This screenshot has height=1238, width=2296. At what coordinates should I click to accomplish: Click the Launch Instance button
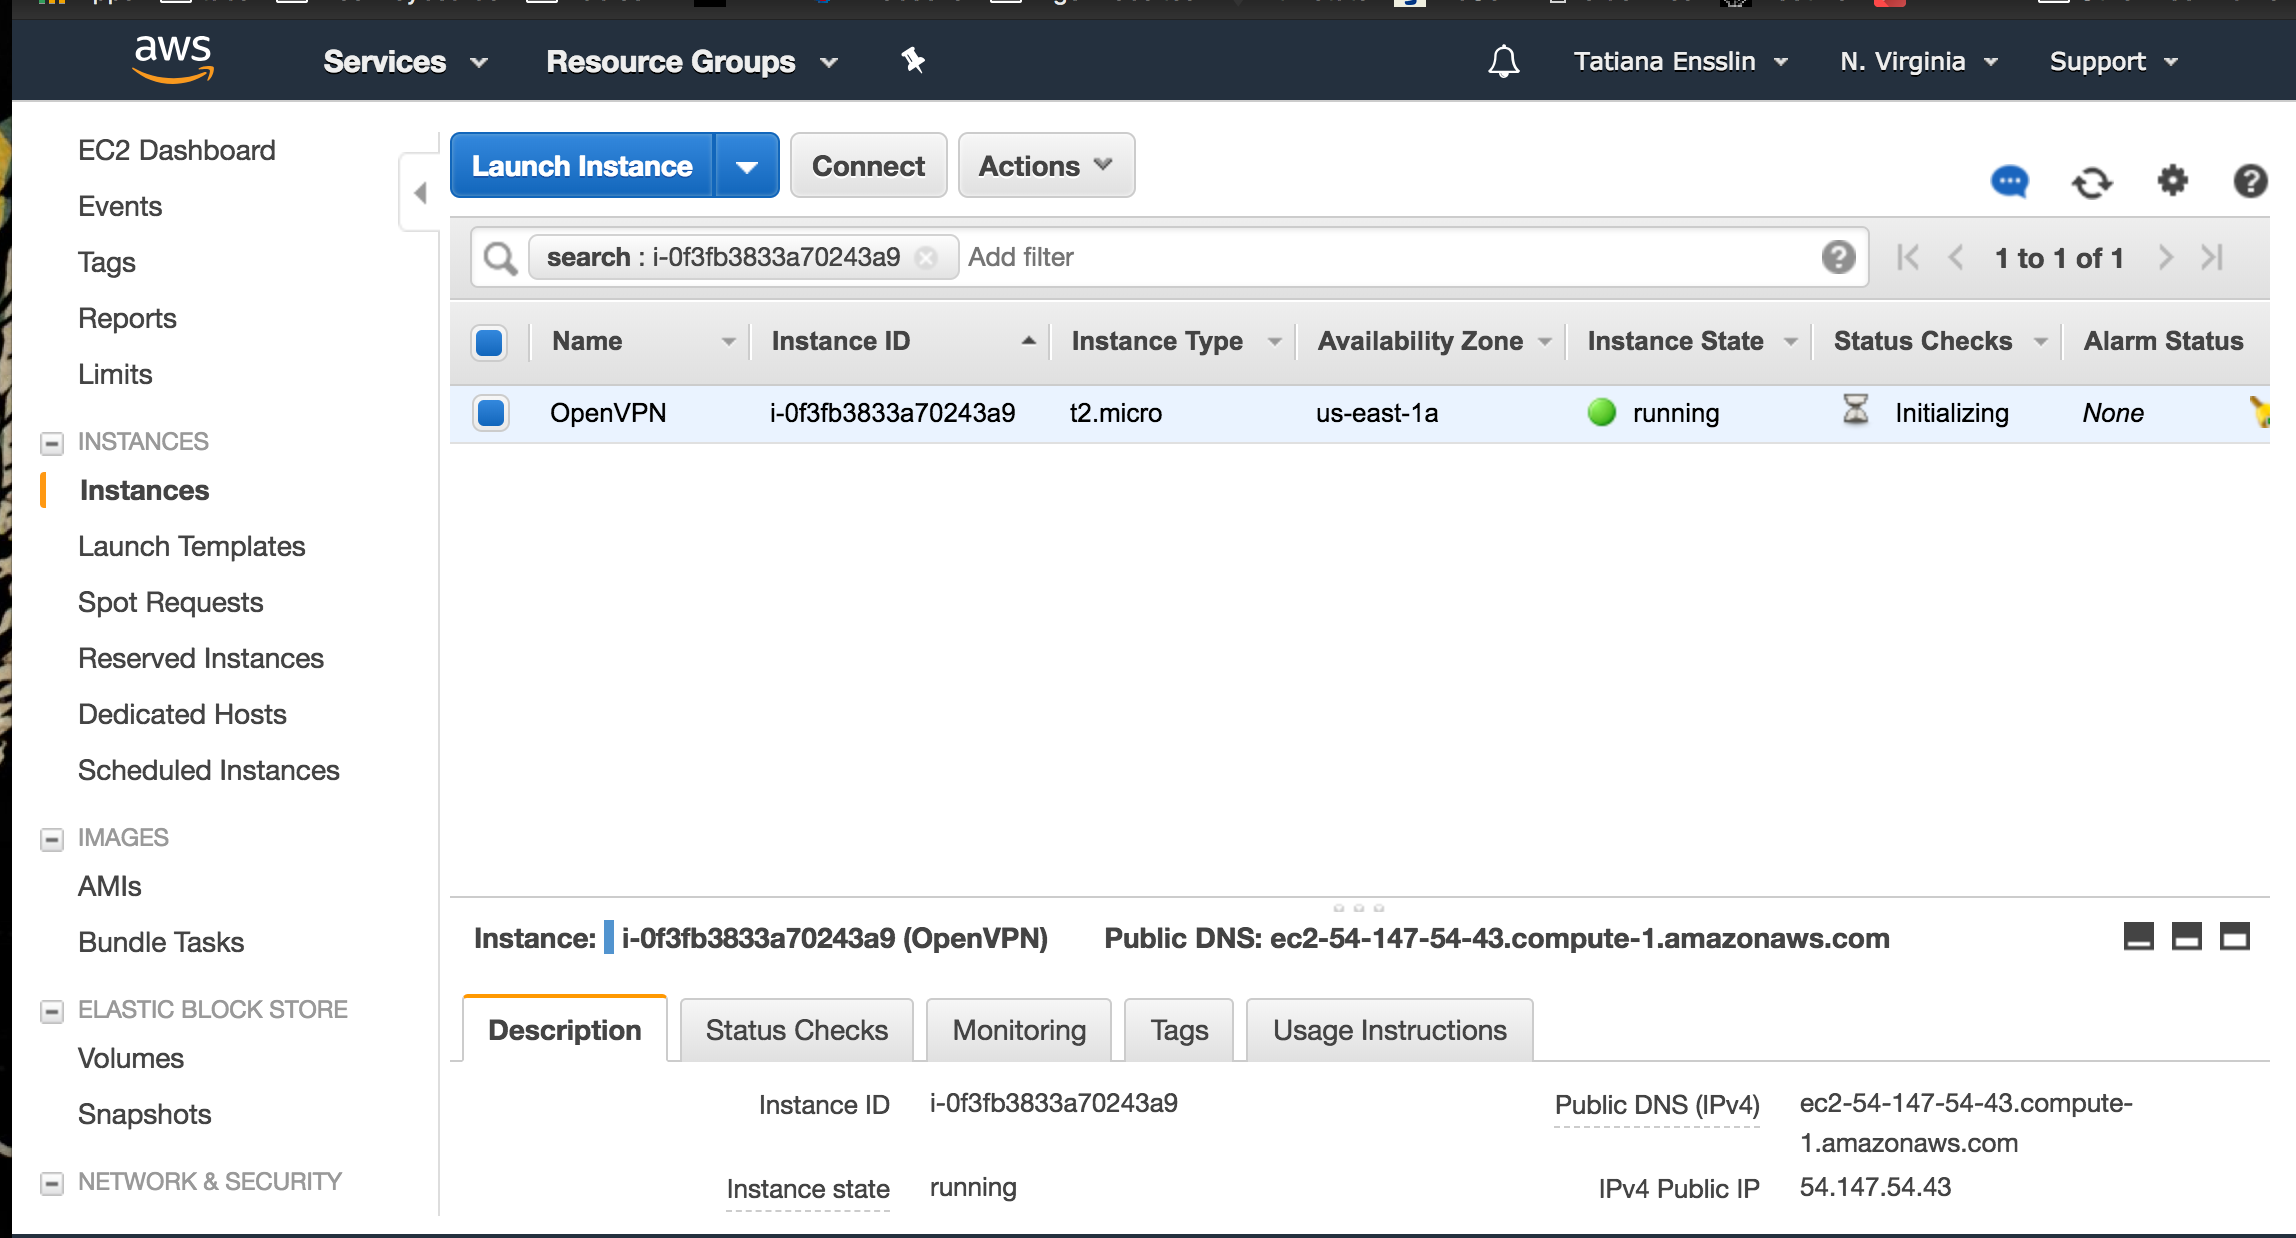point(582,166)
